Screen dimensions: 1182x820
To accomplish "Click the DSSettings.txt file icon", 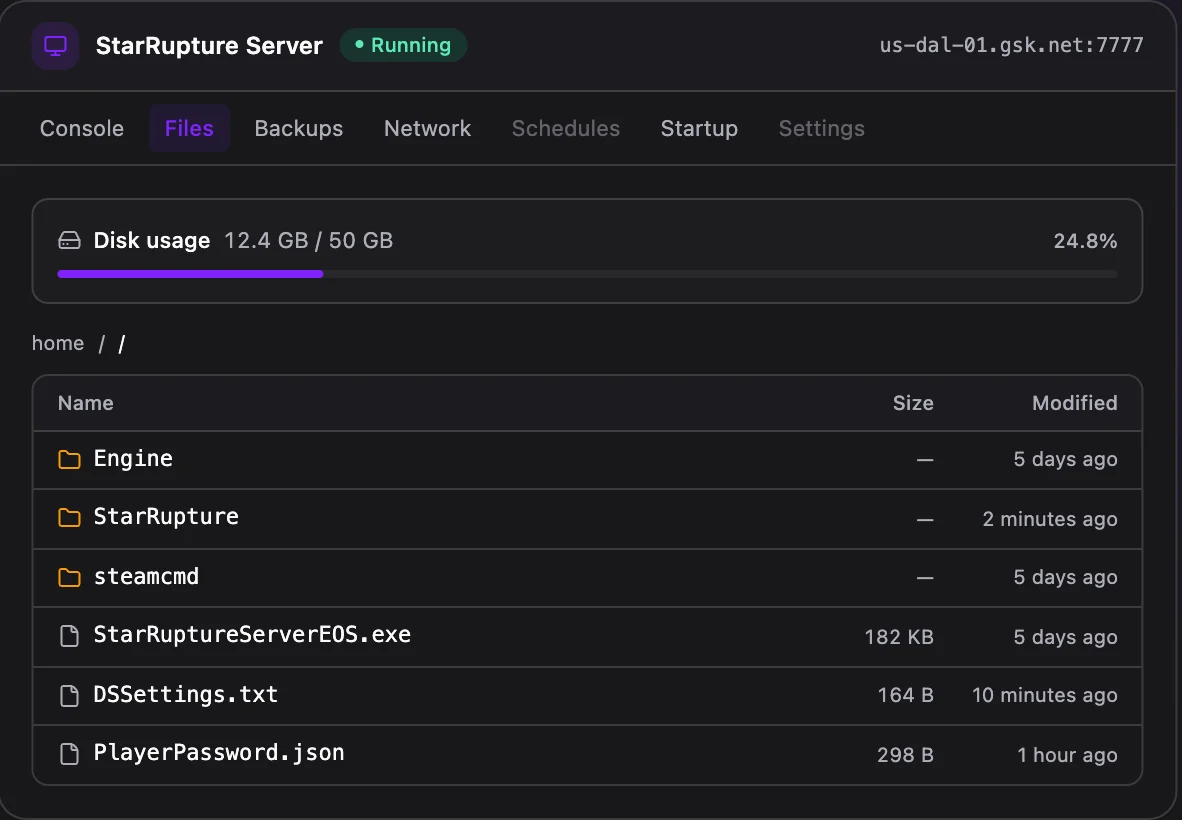I will tap(69, 695).
